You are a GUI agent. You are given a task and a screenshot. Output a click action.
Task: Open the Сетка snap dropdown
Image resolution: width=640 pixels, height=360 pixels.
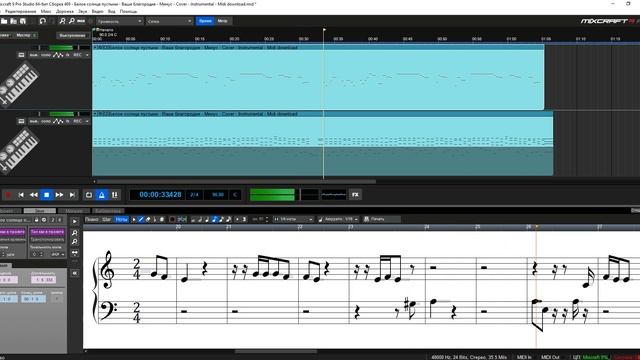[169, 21]
